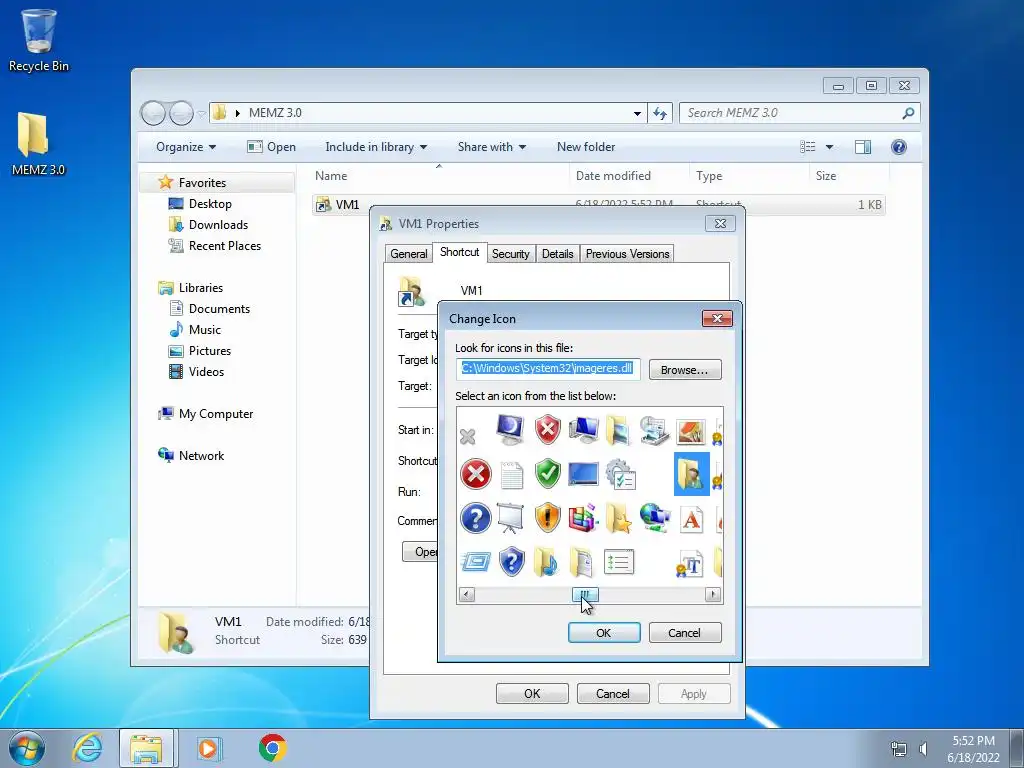Screen dimensions: 1024x768
Task: Select the globe network computers icon
Action: [654, 519]
